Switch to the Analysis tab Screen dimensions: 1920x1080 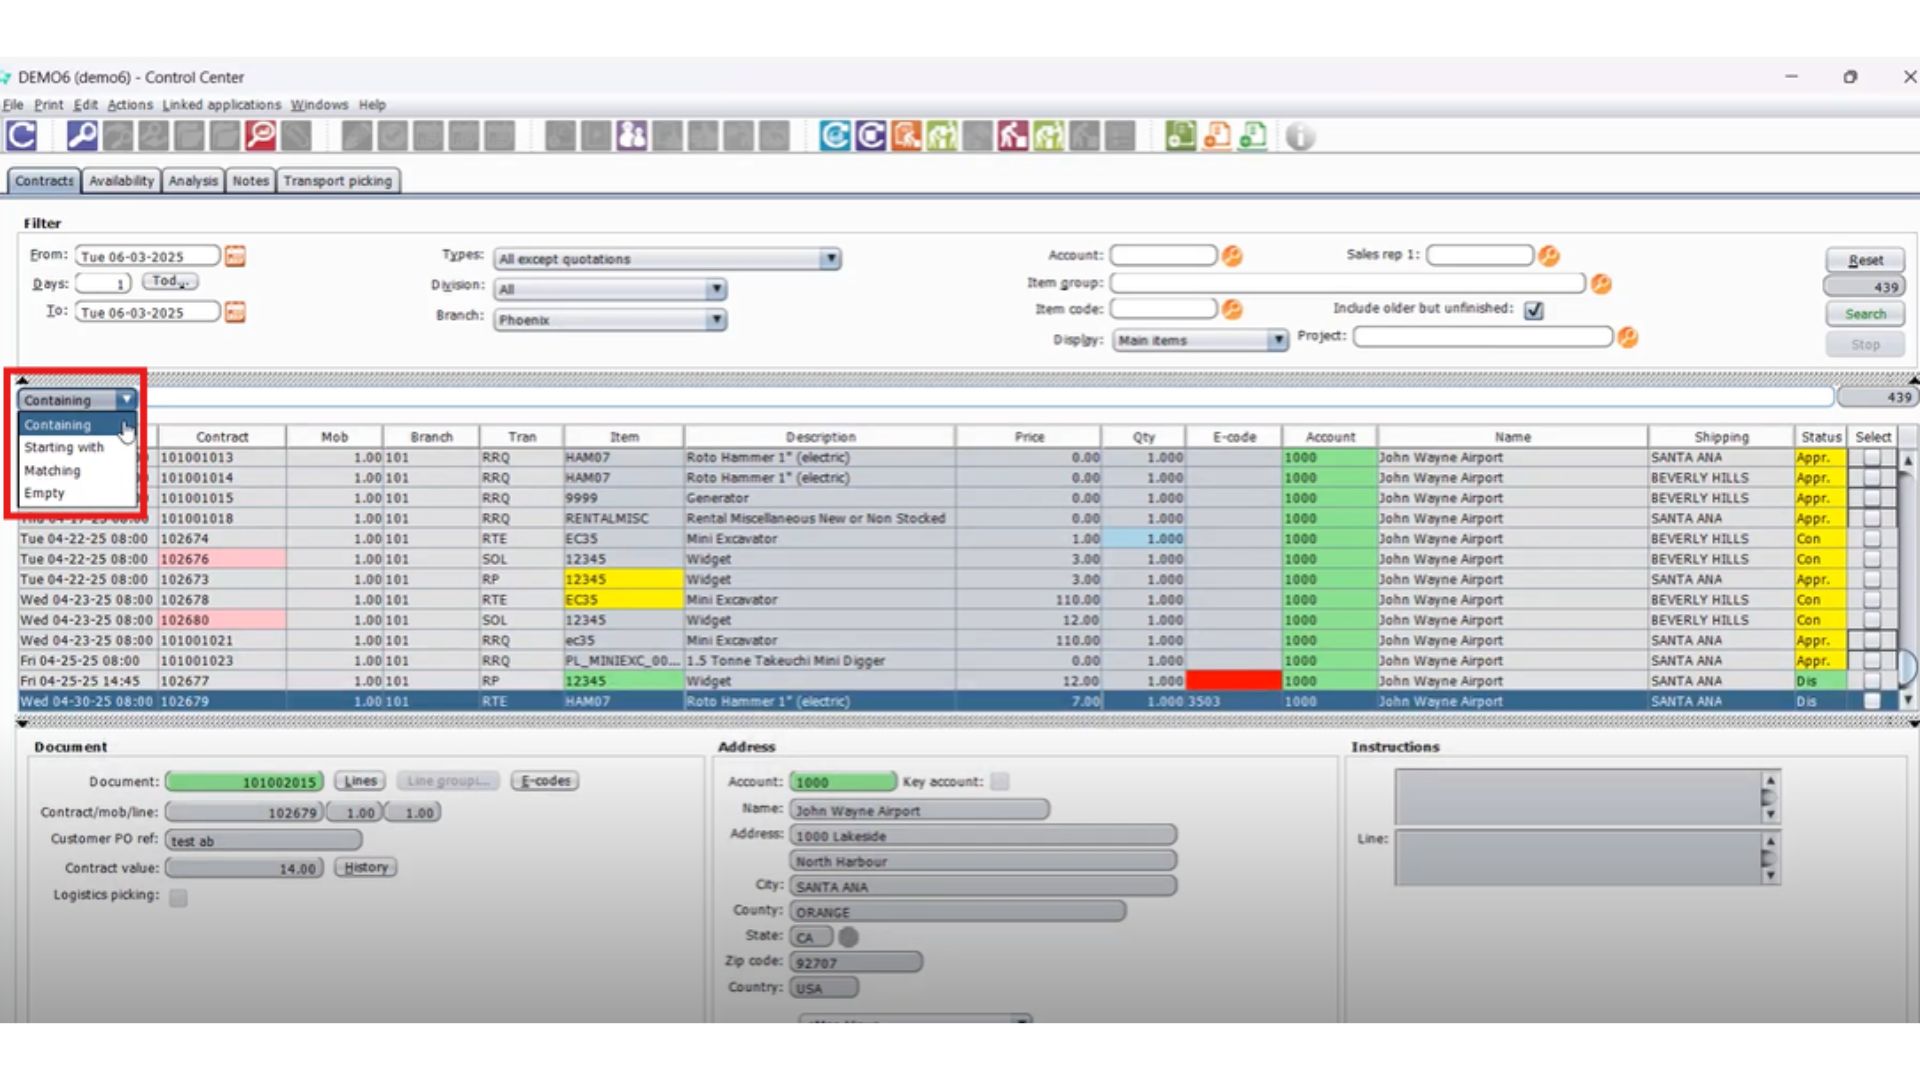tap(193, 181)
